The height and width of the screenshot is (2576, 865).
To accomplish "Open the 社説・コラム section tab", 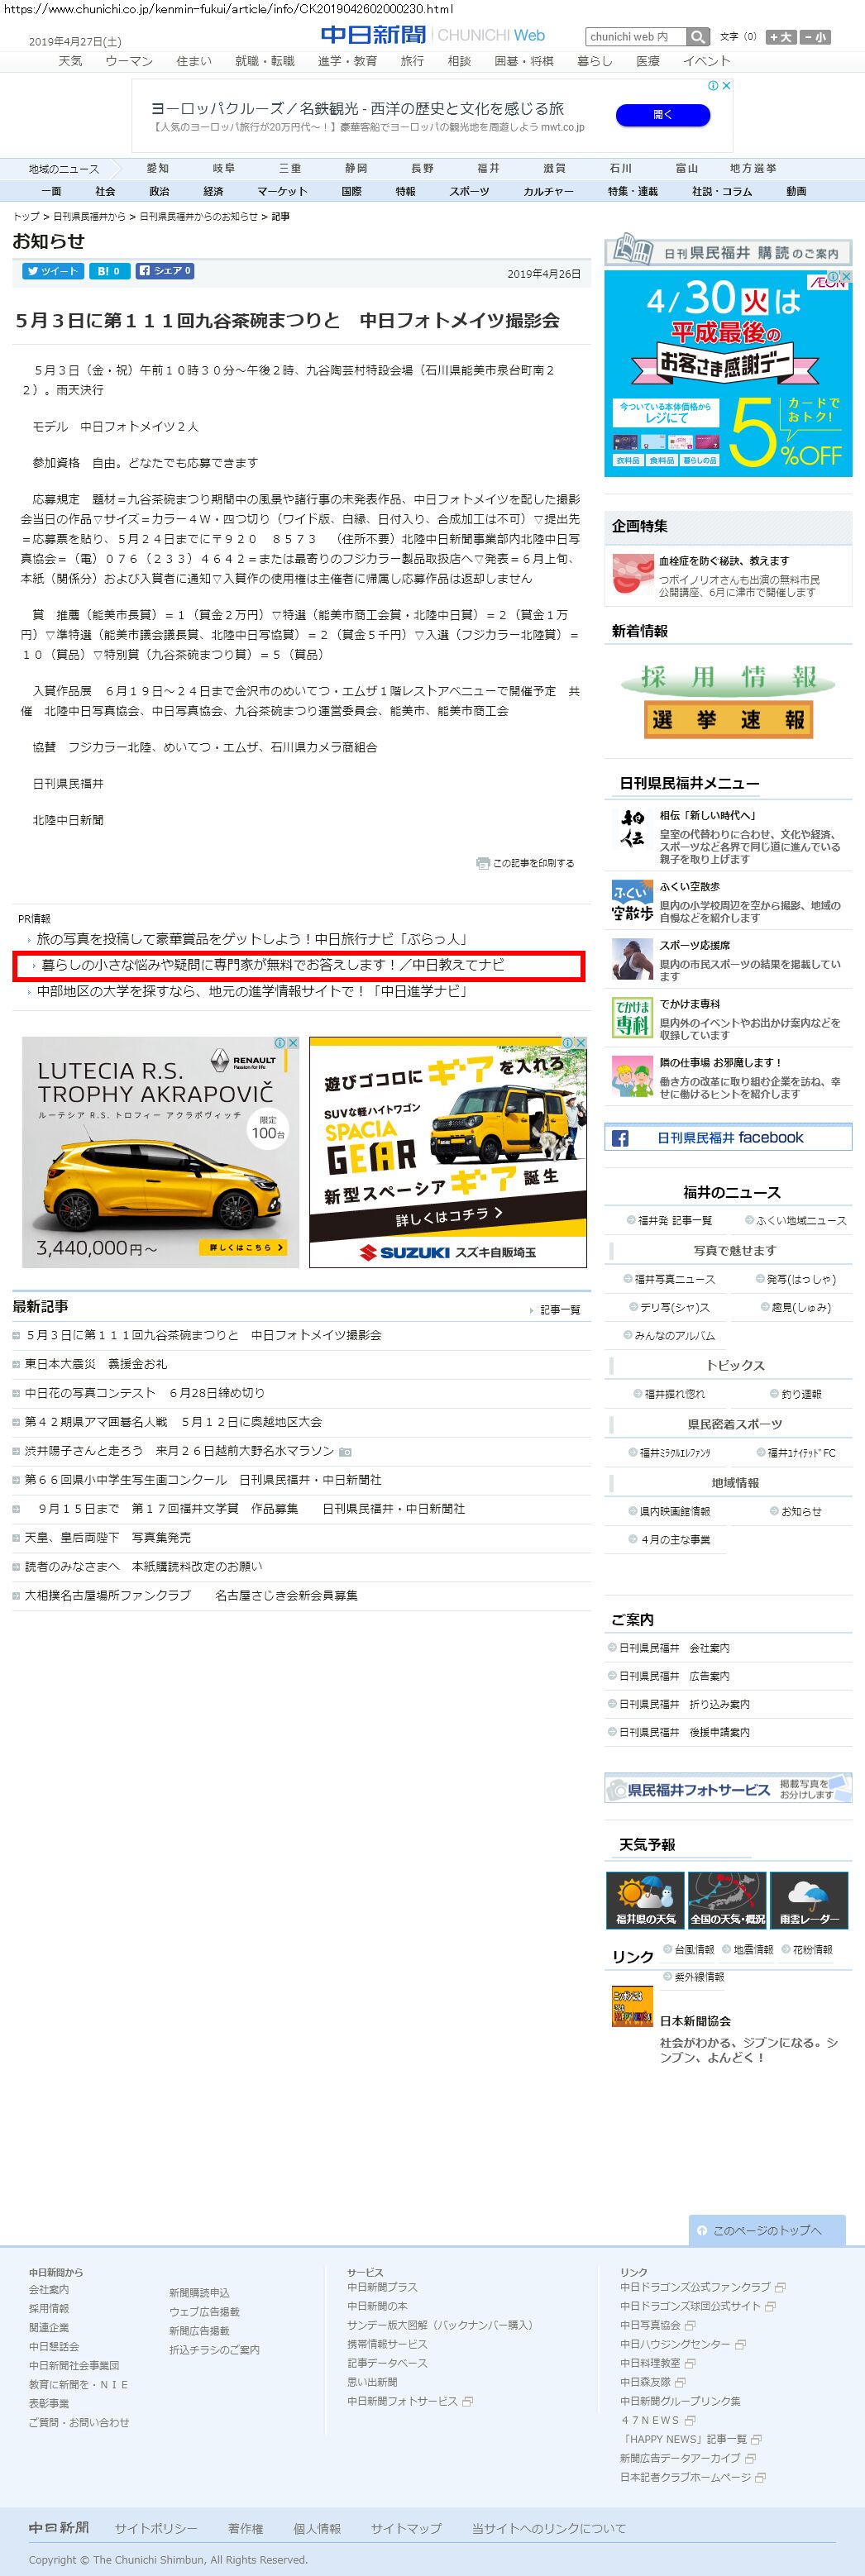I will (x=722, y=191).
